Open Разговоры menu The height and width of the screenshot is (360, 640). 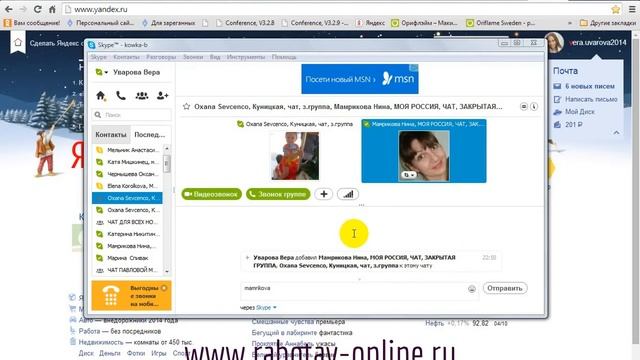click(x=161, y=57)
